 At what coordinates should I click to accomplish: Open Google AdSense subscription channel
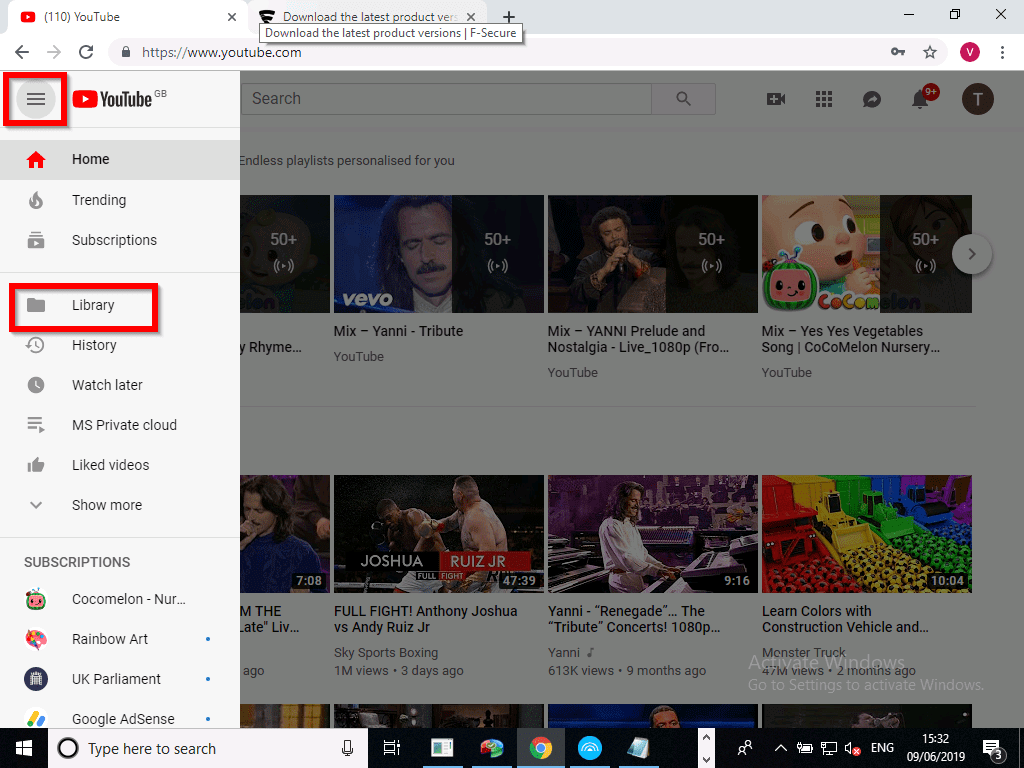(x=120, y=718)
